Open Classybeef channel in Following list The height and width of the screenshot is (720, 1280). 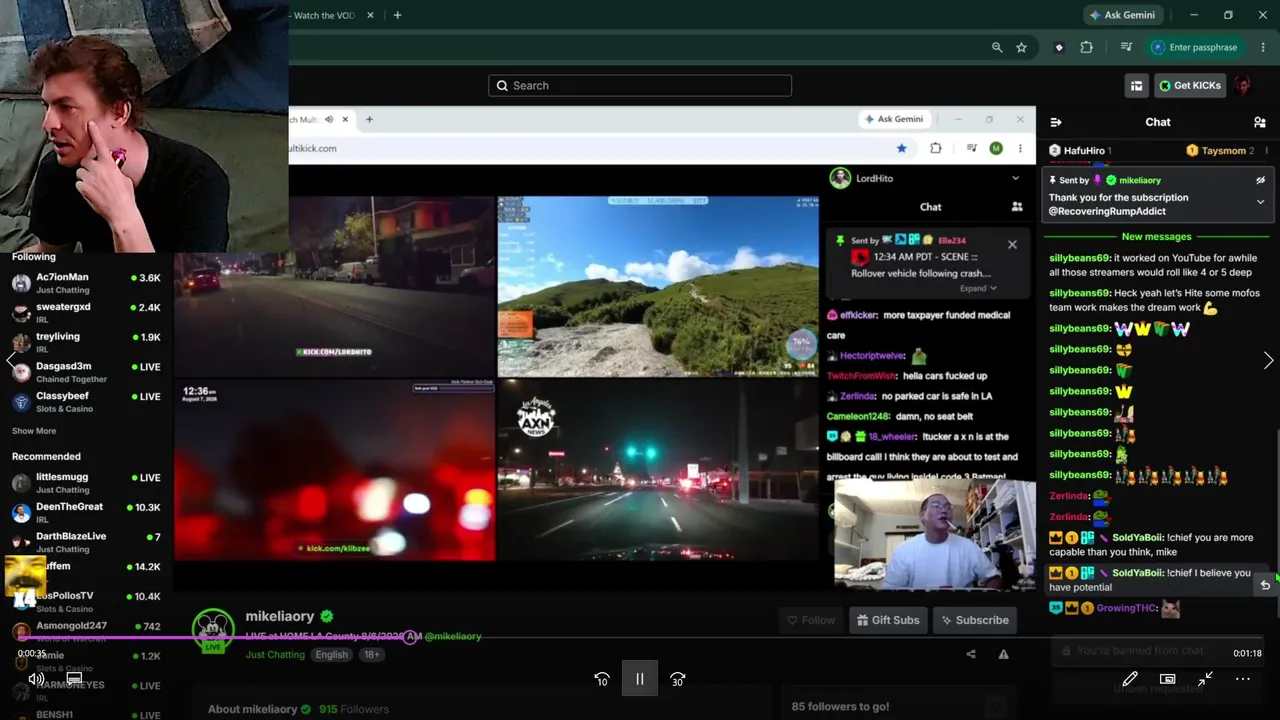pos(86,402)
